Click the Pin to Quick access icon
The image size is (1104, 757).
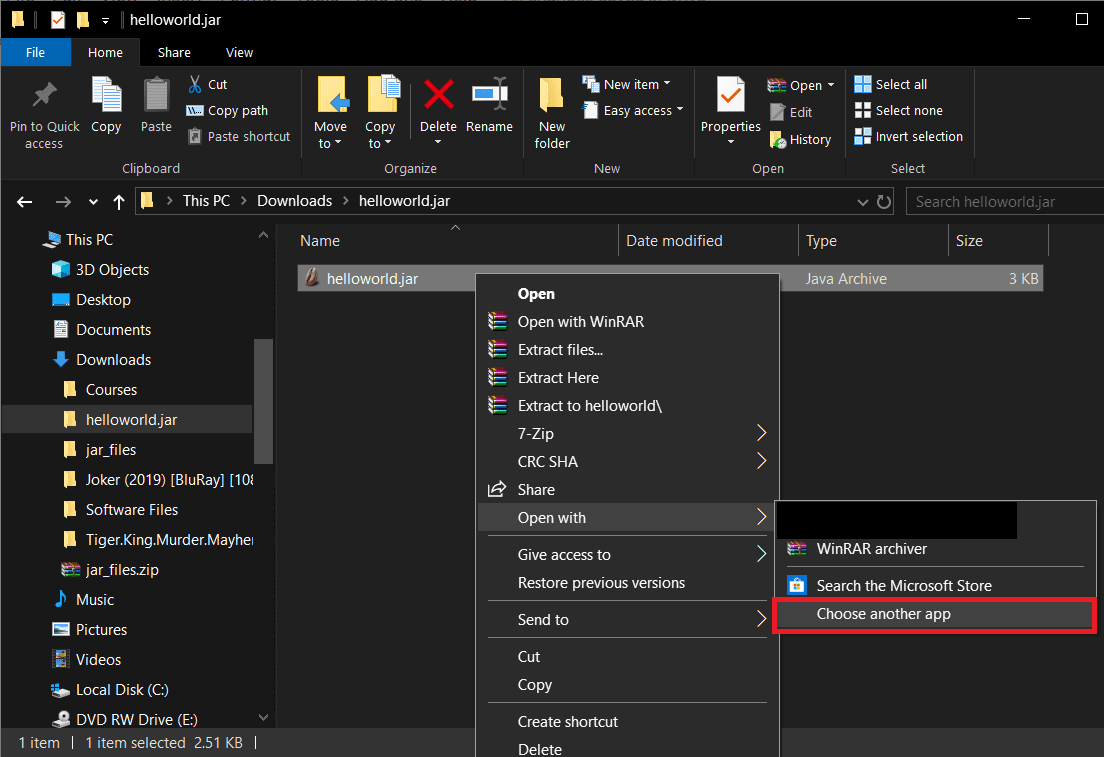[43, 110]
